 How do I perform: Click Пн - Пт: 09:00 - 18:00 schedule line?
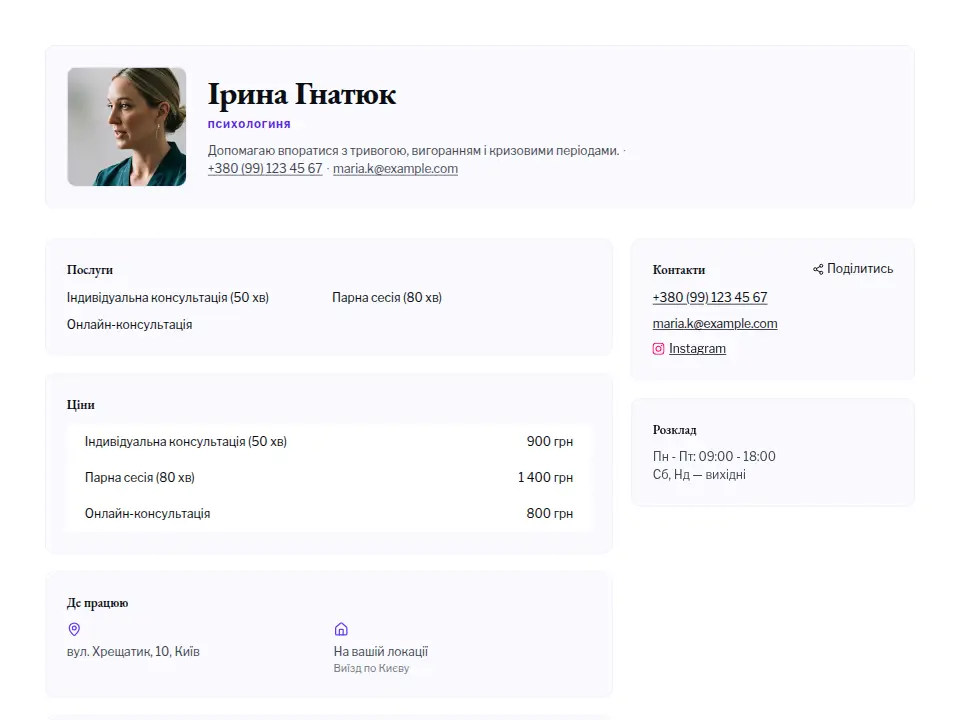tap(714, 457)
